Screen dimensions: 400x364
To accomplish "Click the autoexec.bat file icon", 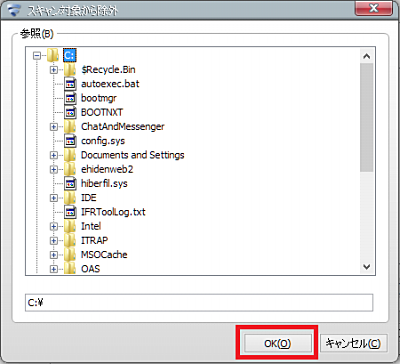I will pyautogui.click(x=70, y=84).
